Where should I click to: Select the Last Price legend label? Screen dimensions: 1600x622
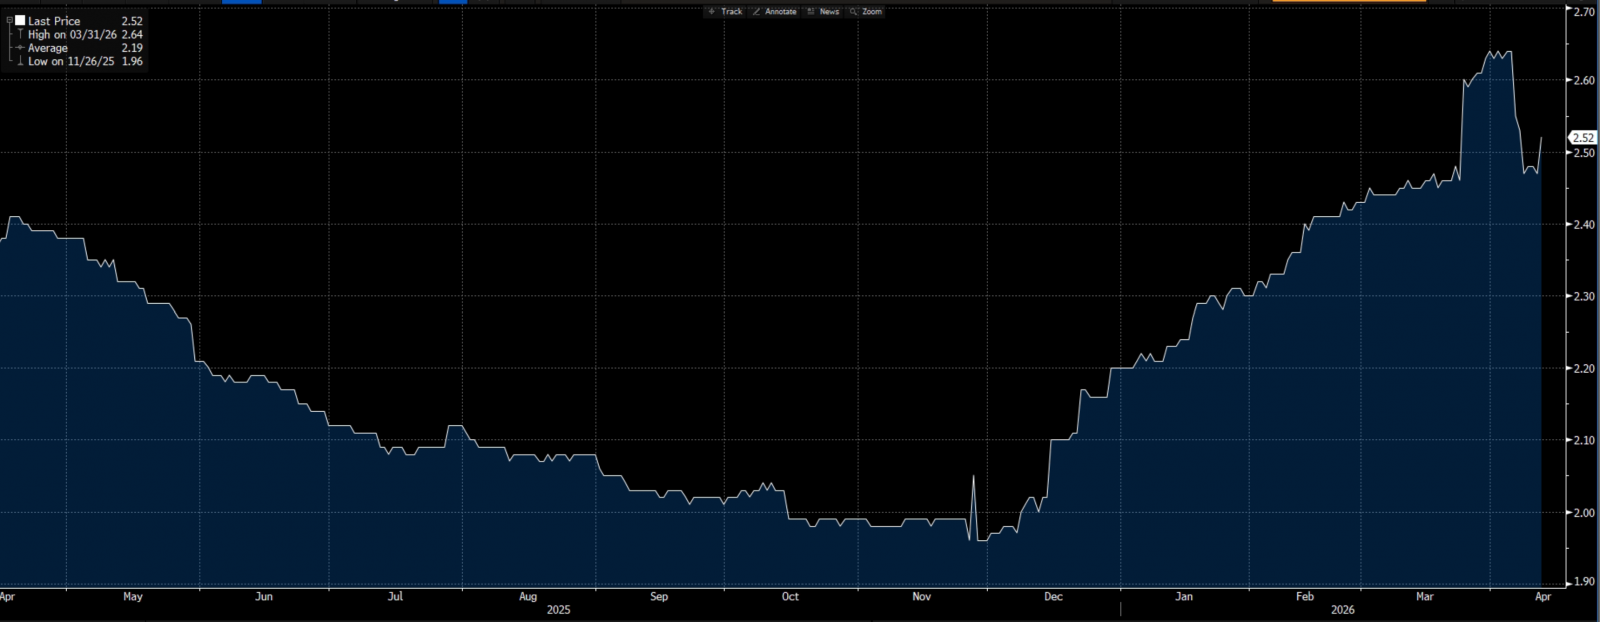click(54, 21)
